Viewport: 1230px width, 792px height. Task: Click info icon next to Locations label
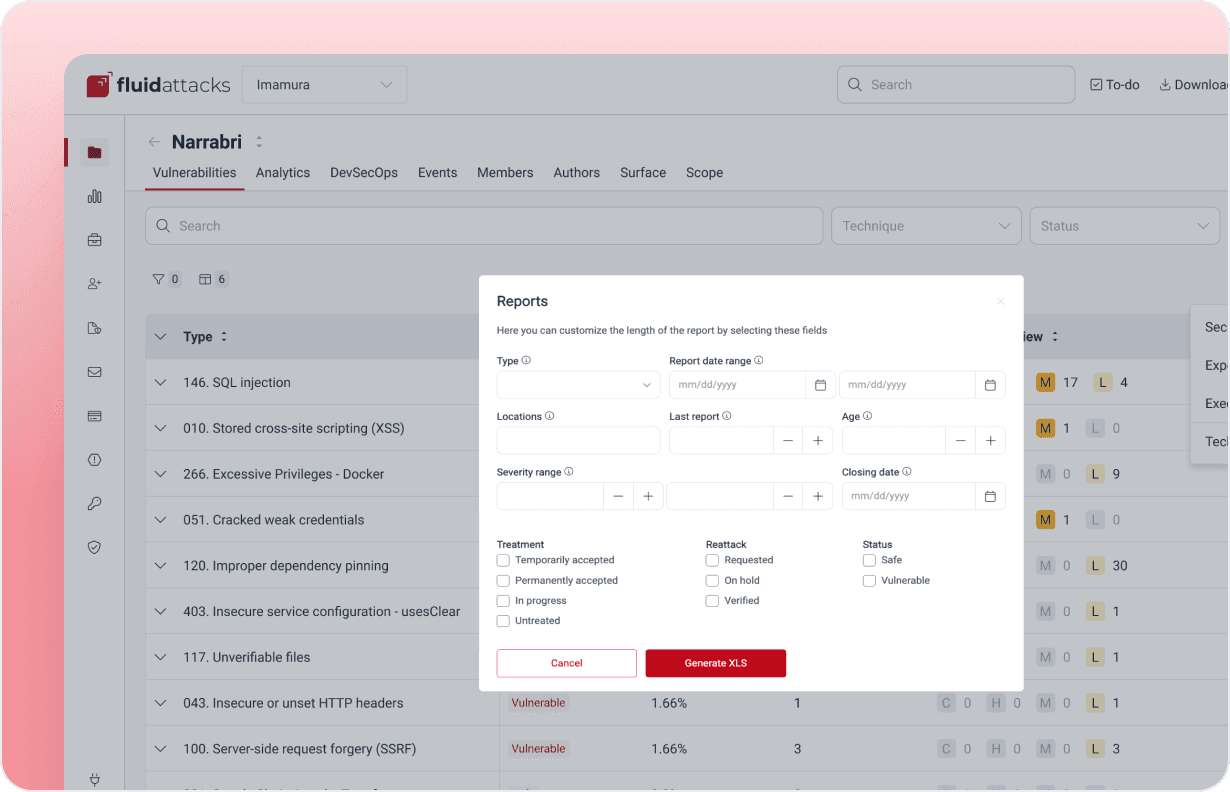[x=549, y=416]
